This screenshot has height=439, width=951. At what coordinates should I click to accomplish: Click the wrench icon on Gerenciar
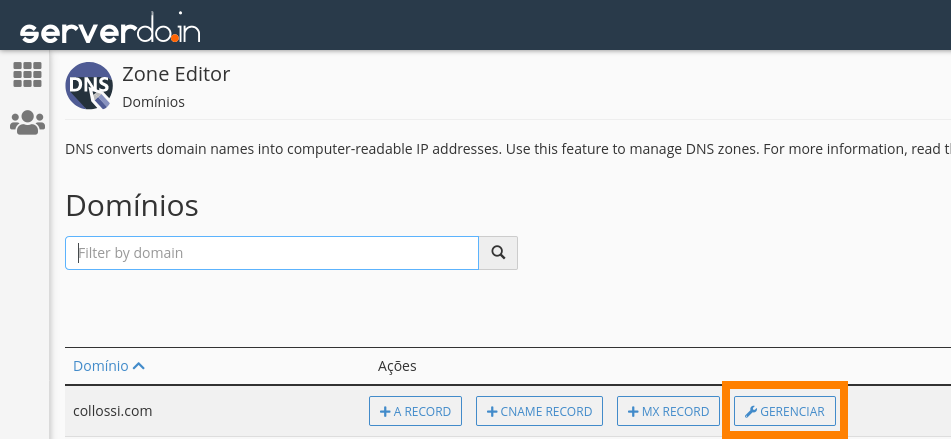click(752, 412)
